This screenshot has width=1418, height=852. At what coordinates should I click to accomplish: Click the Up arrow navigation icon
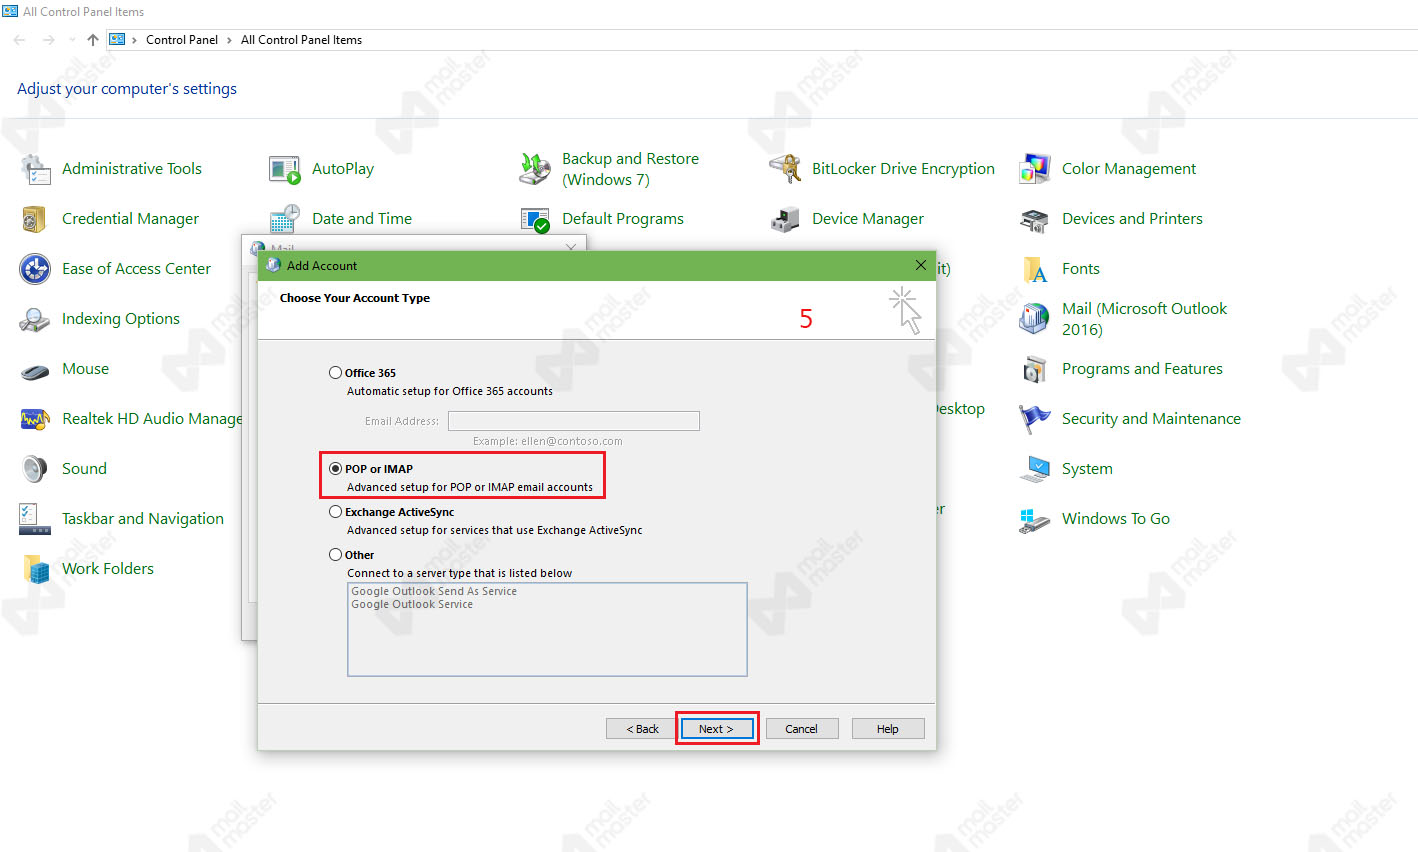(x=92, y=40)
